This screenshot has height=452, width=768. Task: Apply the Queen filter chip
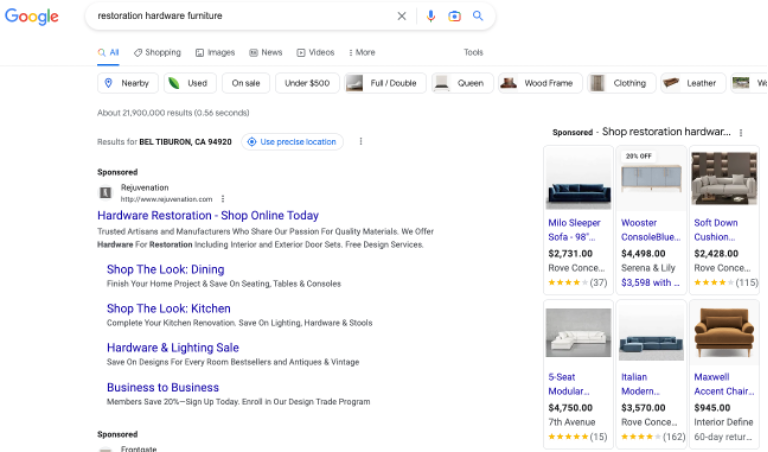(x=462, y=83)
